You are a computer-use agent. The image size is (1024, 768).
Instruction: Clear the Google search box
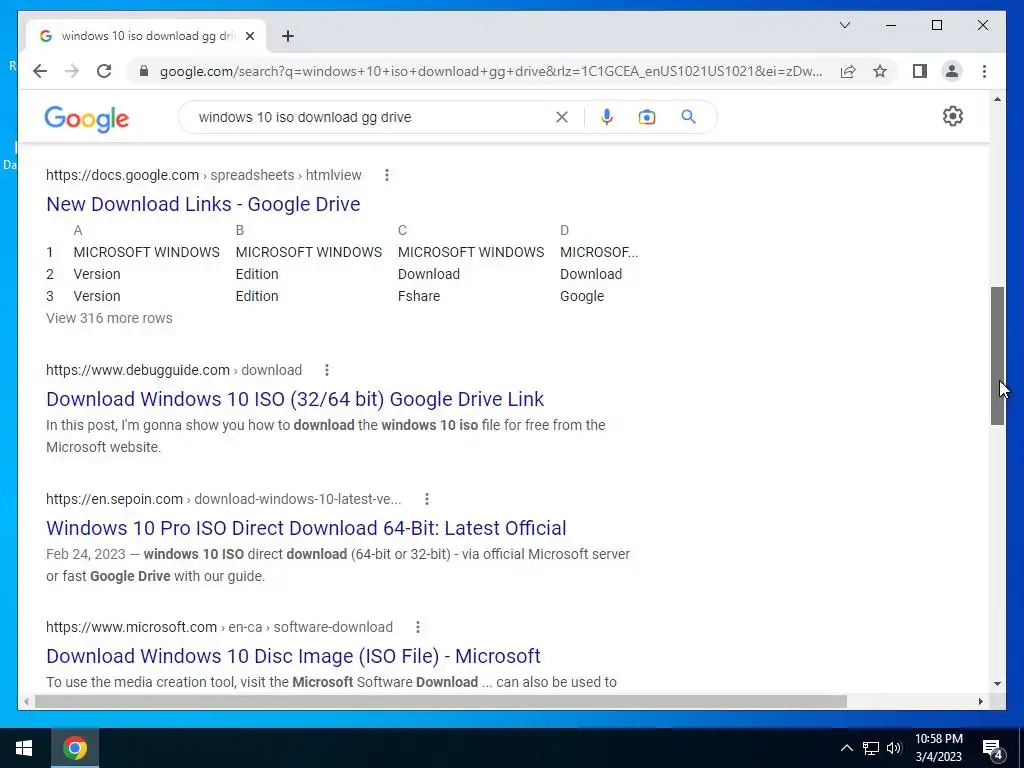562,117
